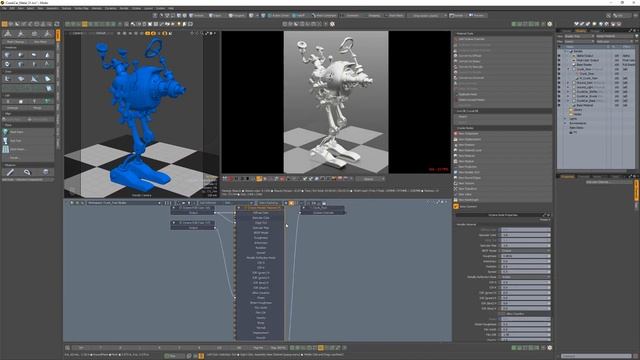The width and height of the screenshot is (640, 360).
Task: Expand the Environments group in Shader Tree
Action: coord(565,123)
